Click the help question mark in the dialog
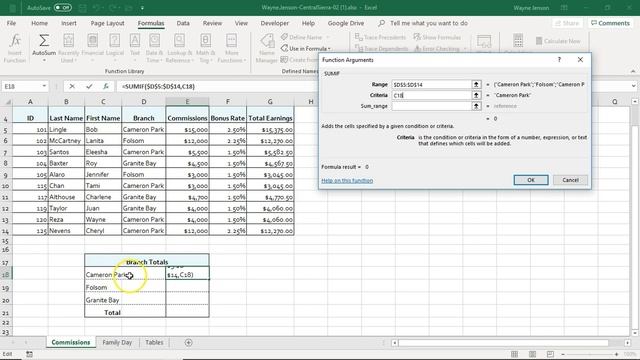 click(559, 60)
